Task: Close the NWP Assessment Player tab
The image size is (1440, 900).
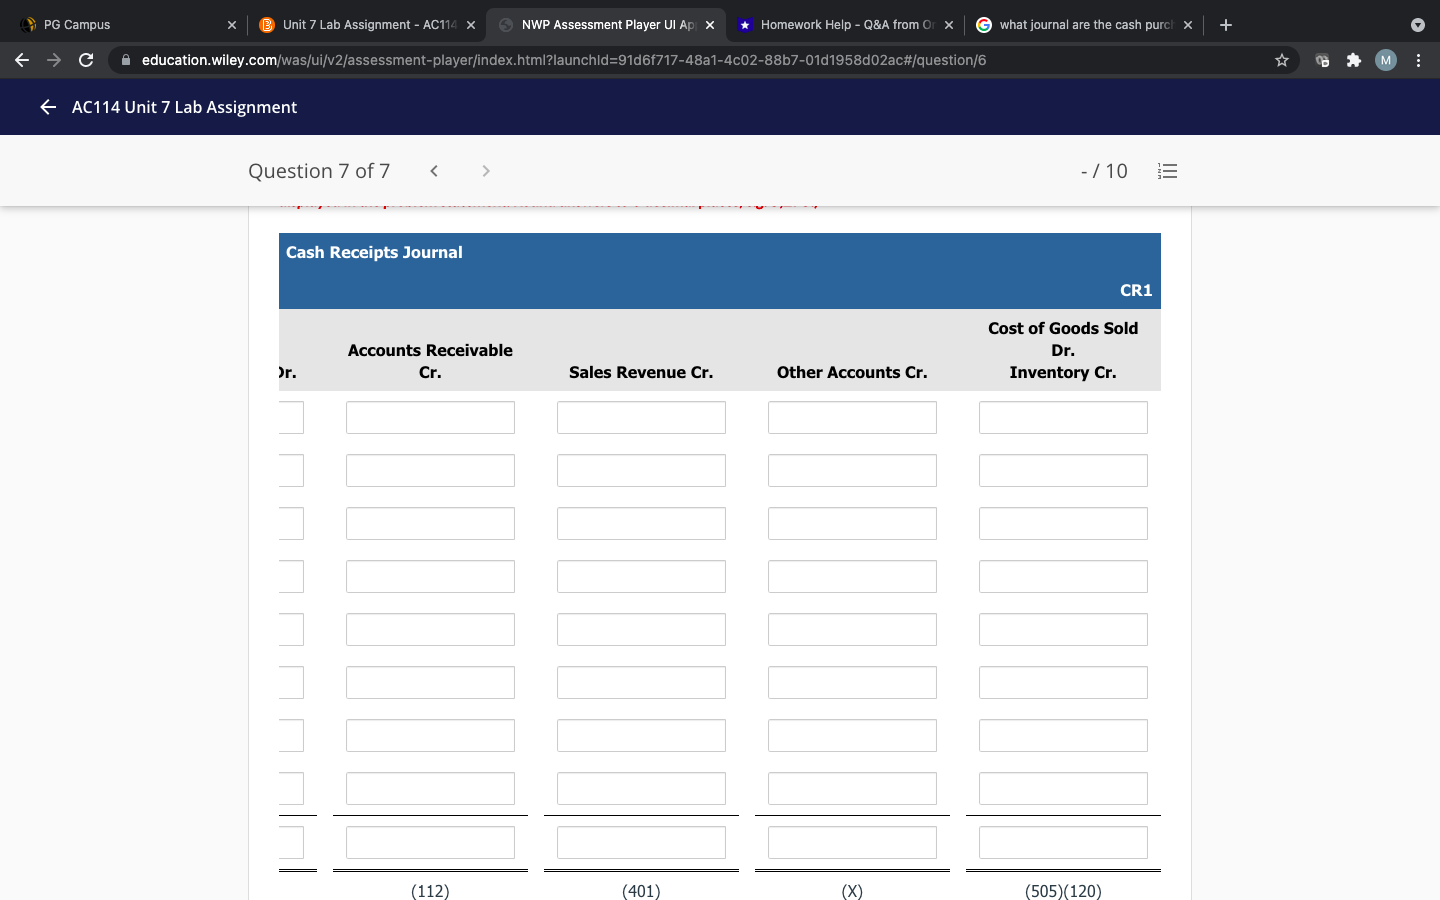Action: pos(710,24)
